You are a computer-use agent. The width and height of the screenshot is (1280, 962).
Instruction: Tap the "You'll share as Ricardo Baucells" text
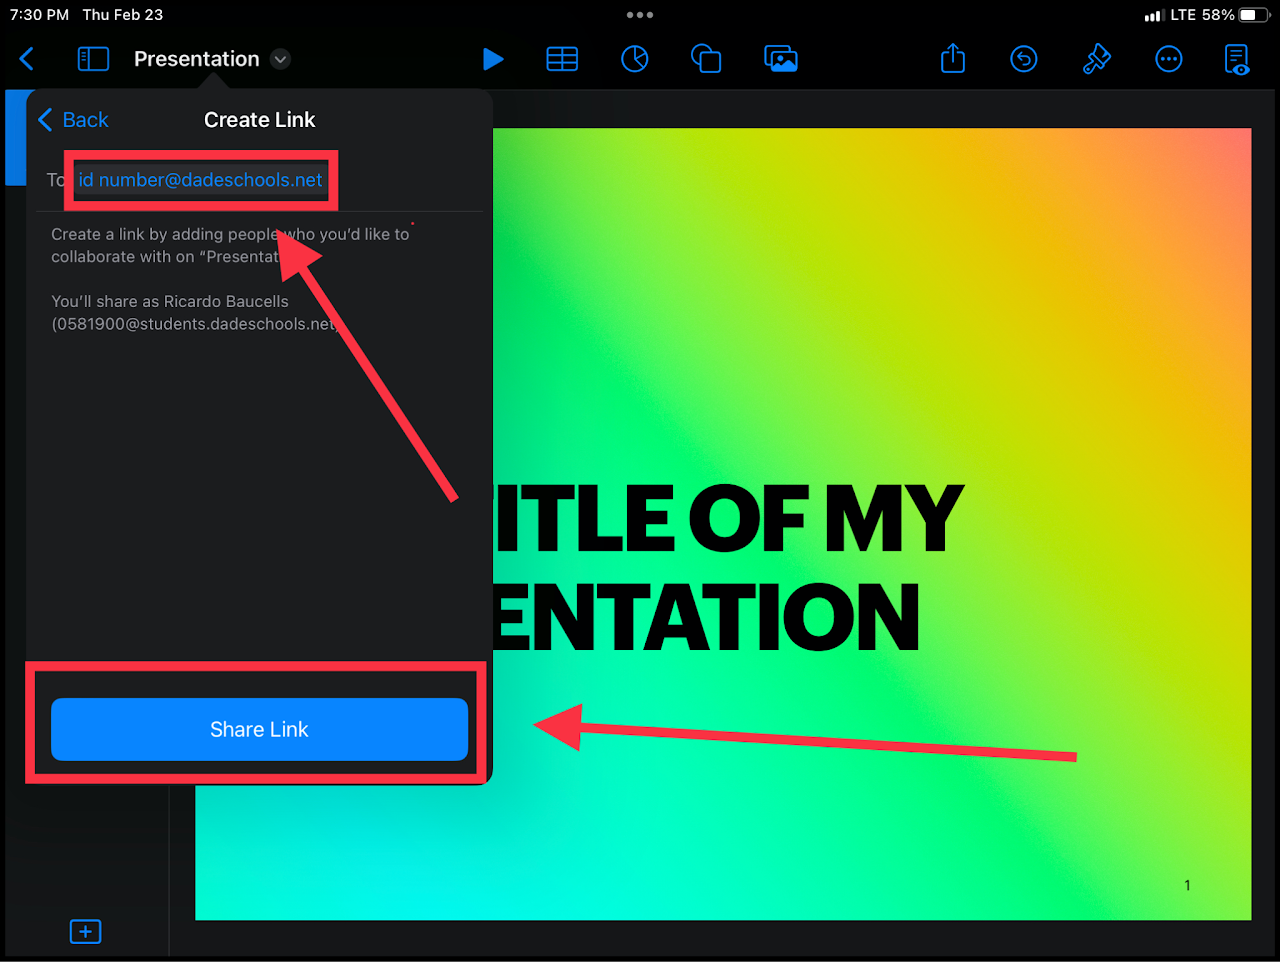(170, 301)
